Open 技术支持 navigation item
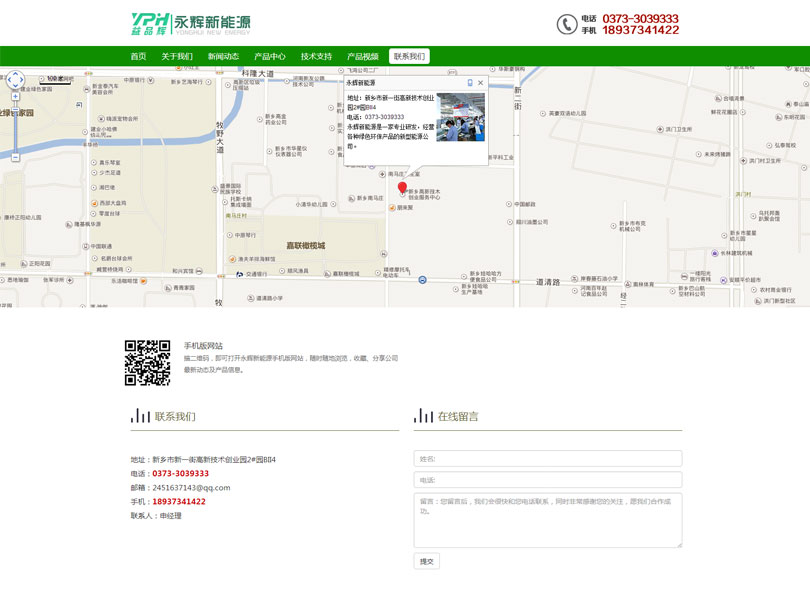This screenshot has width=810, height=600. [316, 57]
